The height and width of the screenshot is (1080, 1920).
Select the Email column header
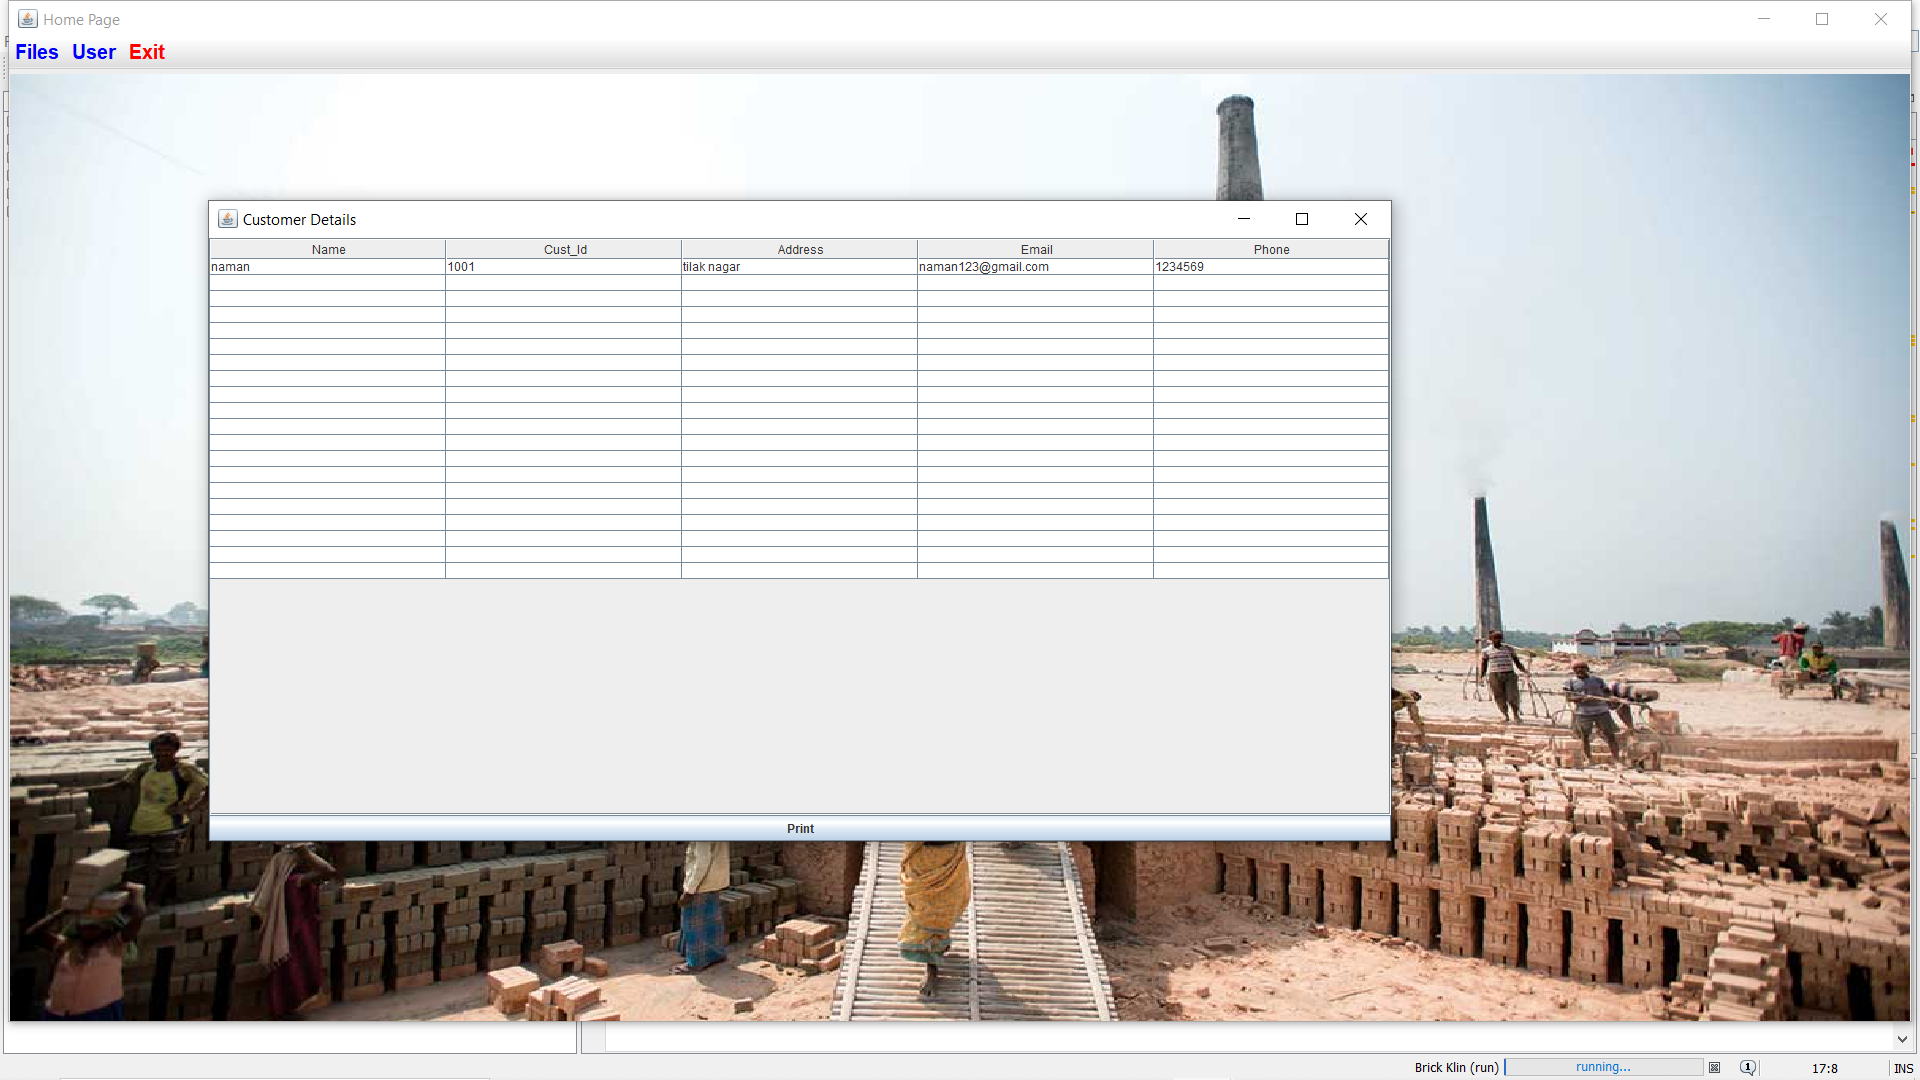pos(1036,249)
